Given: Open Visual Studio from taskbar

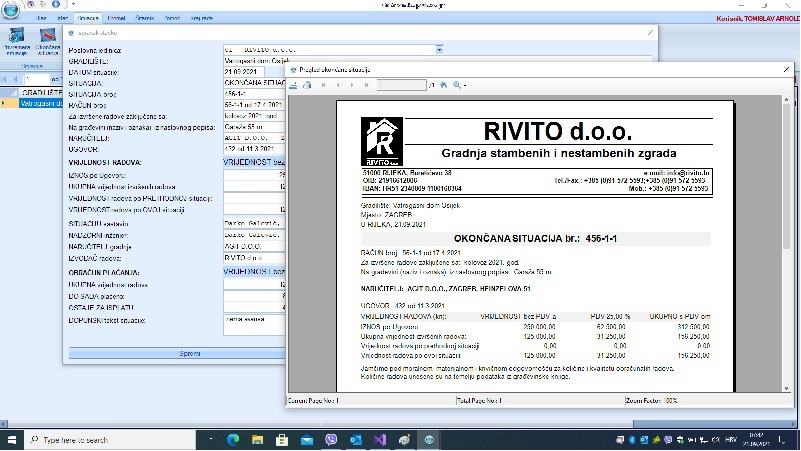Looking at the screenshot, I should (380, 439).
